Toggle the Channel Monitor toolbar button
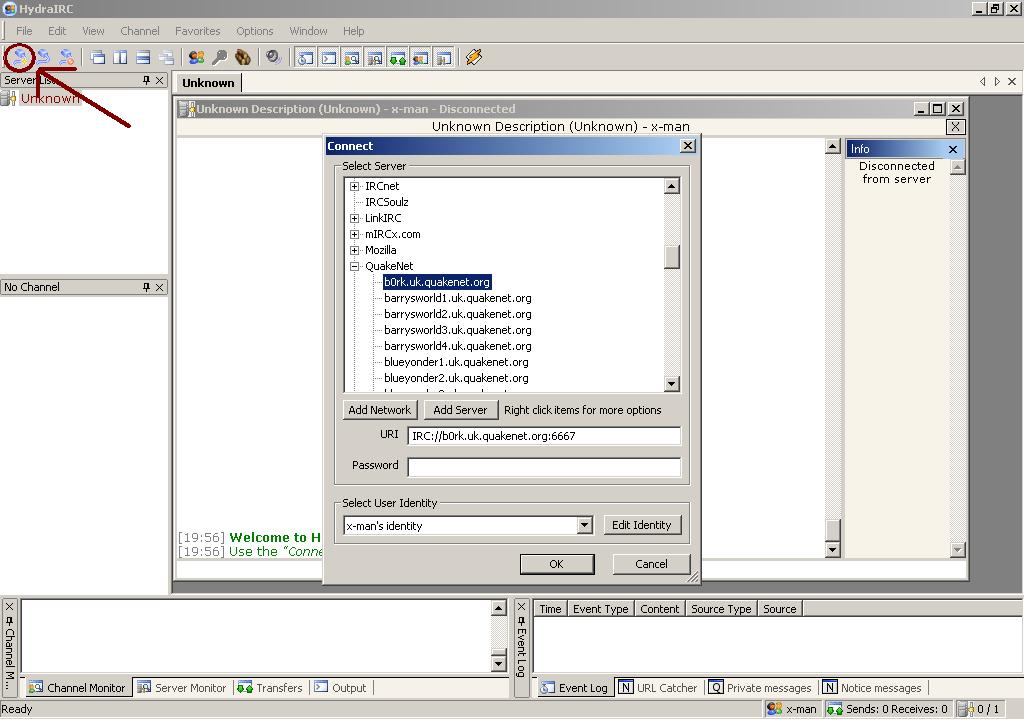Image resolution: width=1026 pixels, height=720 pixels. [x=351, y=58]
